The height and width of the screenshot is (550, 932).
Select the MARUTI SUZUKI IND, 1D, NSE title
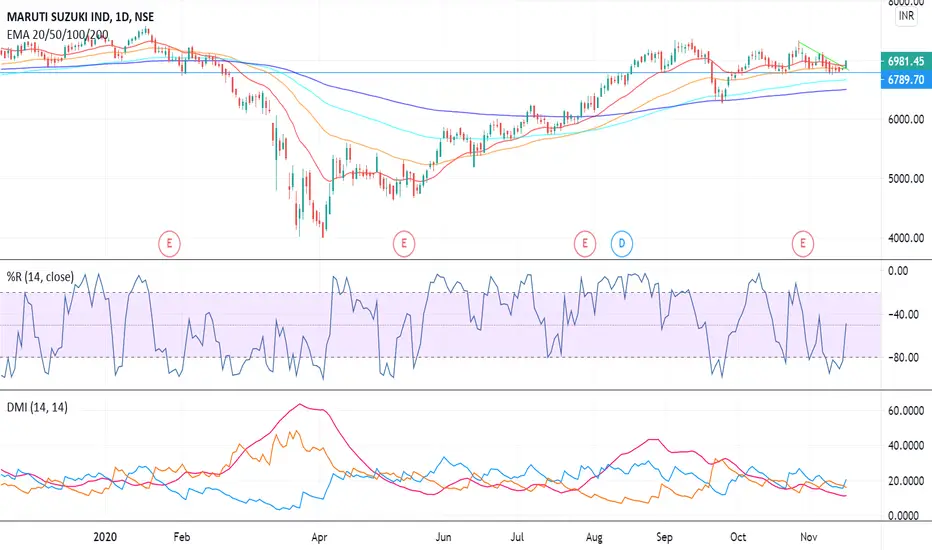pyautogui.click(x=80, y=17)
